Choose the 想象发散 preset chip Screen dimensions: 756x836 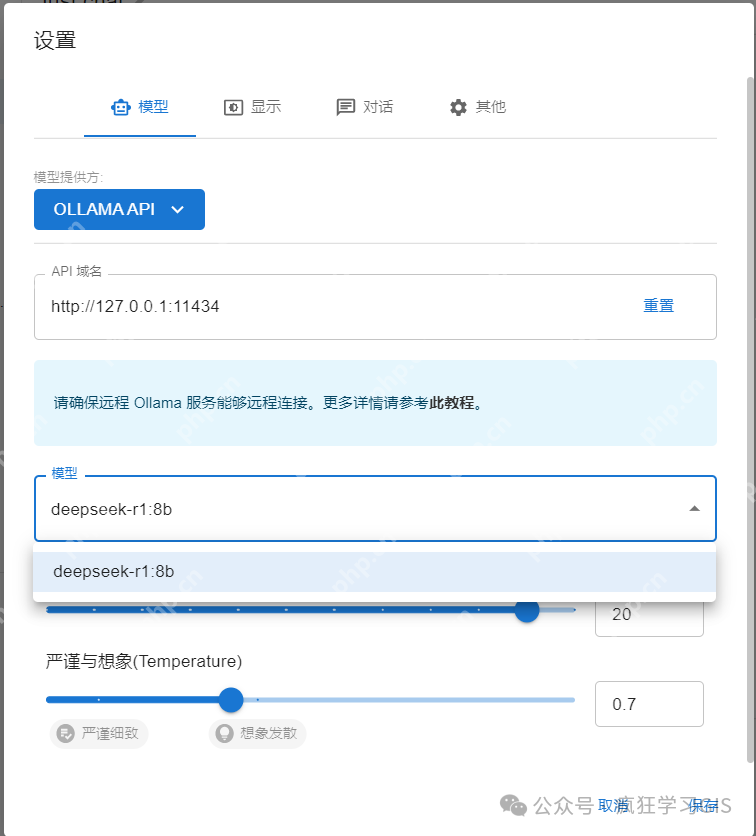coord(257,734)
